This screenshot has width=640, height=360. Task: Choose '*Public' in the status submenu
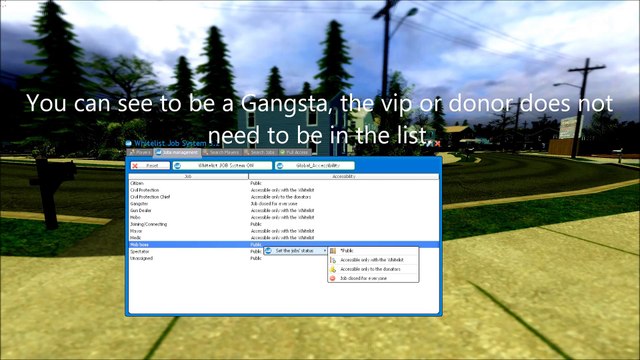373,251
